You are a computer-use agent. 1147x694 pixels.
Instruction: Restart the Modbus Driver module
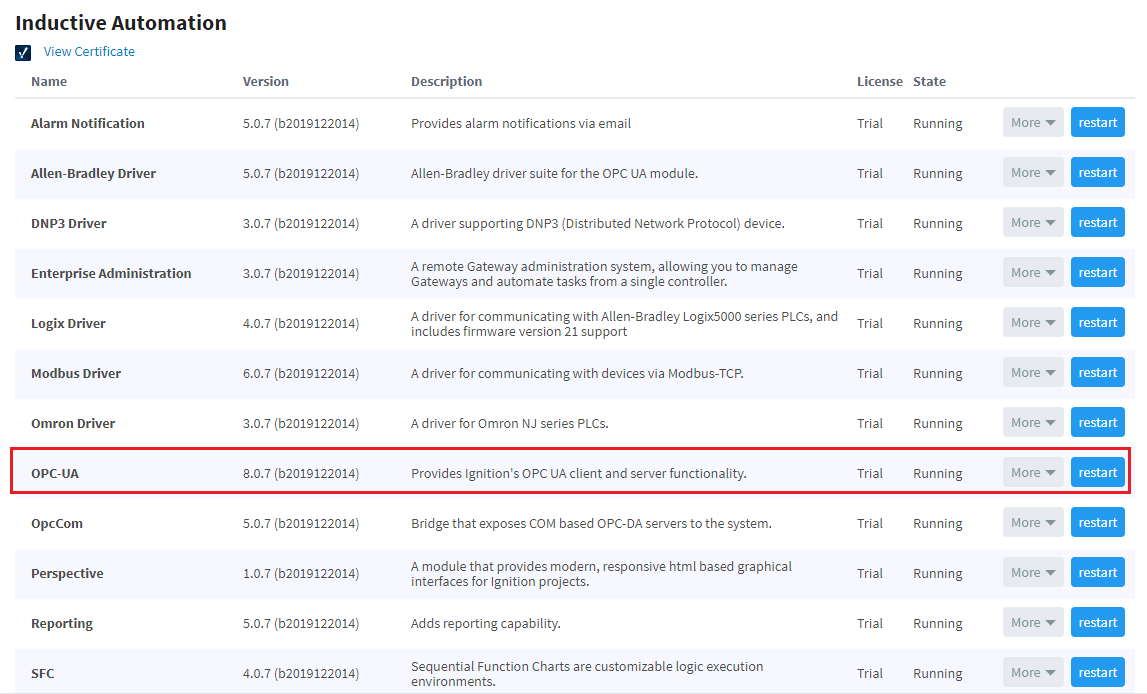[1097, 372]
